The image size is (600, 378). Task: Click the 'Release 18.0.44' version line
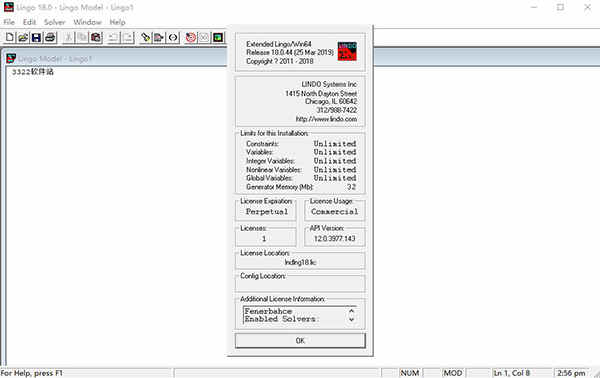[290, 52]
